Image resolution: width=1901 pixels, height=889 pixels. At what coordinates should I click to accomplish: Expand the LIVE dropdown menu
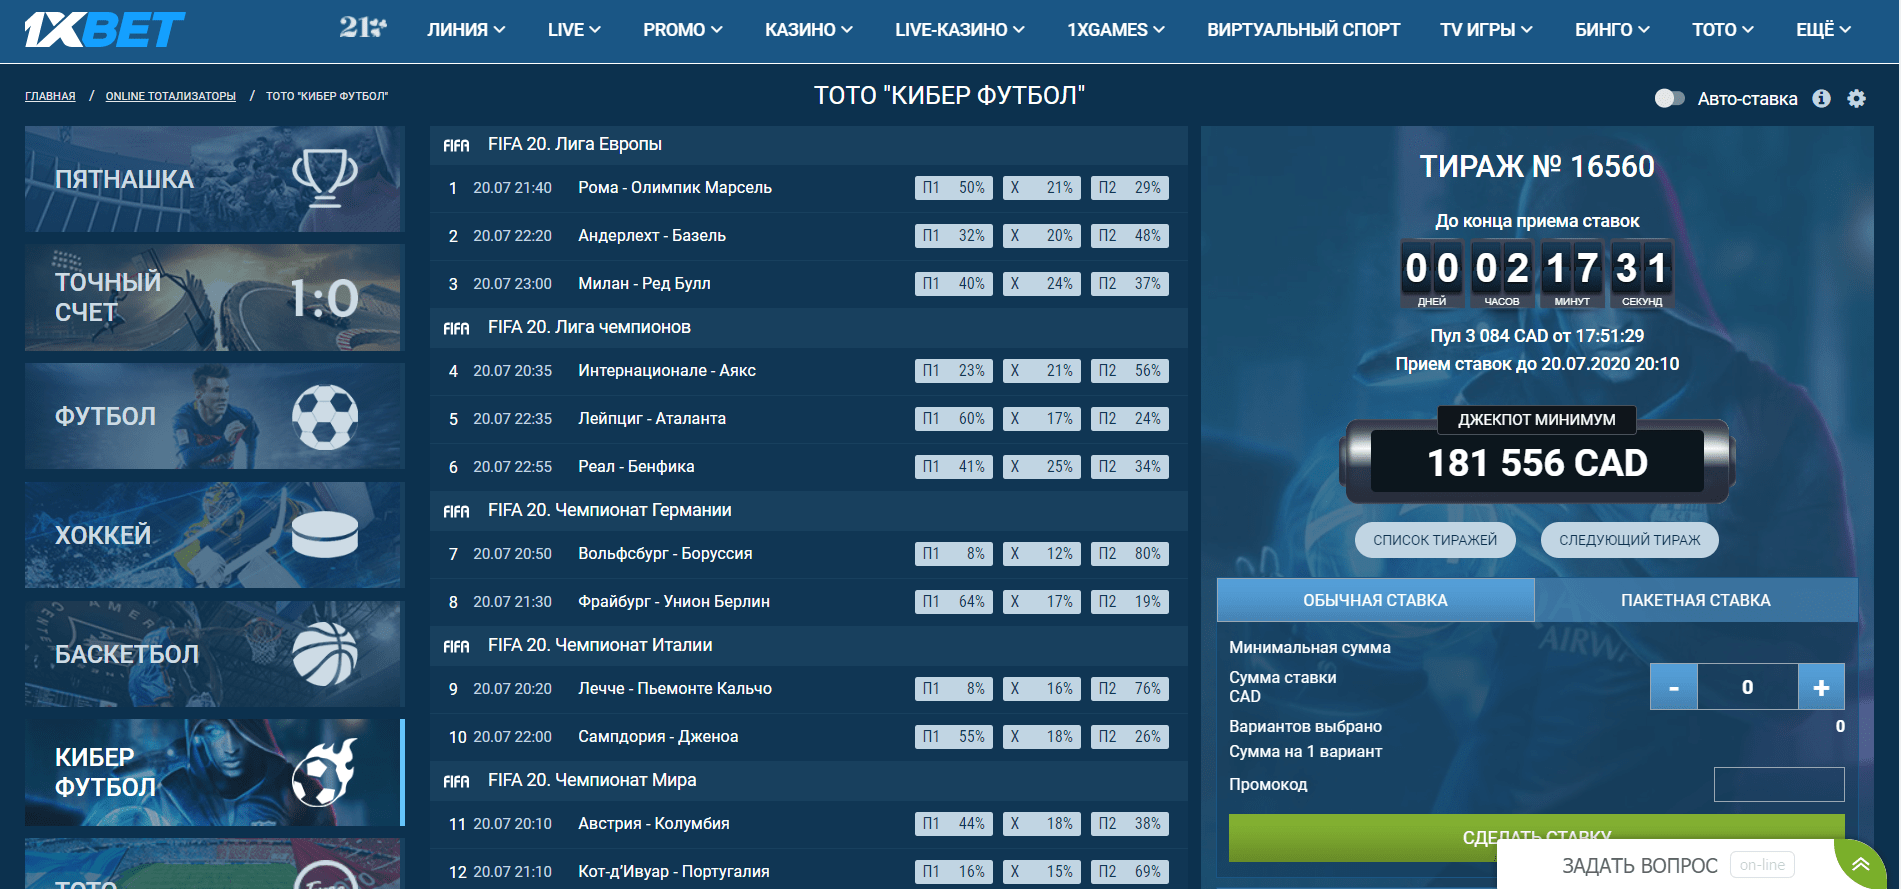tap(574, 30)
